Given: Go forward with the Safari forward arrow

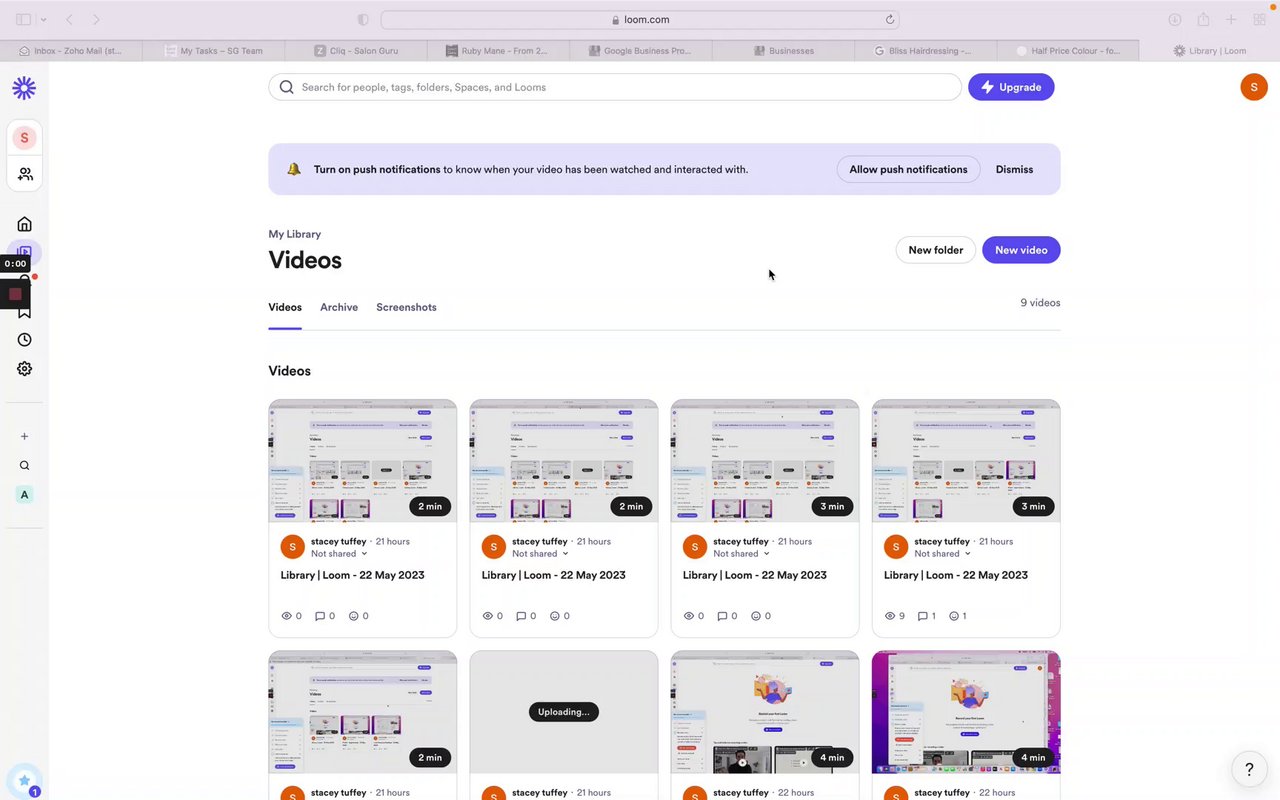Looking at the screenshot, I should click(x=96, y=19).
